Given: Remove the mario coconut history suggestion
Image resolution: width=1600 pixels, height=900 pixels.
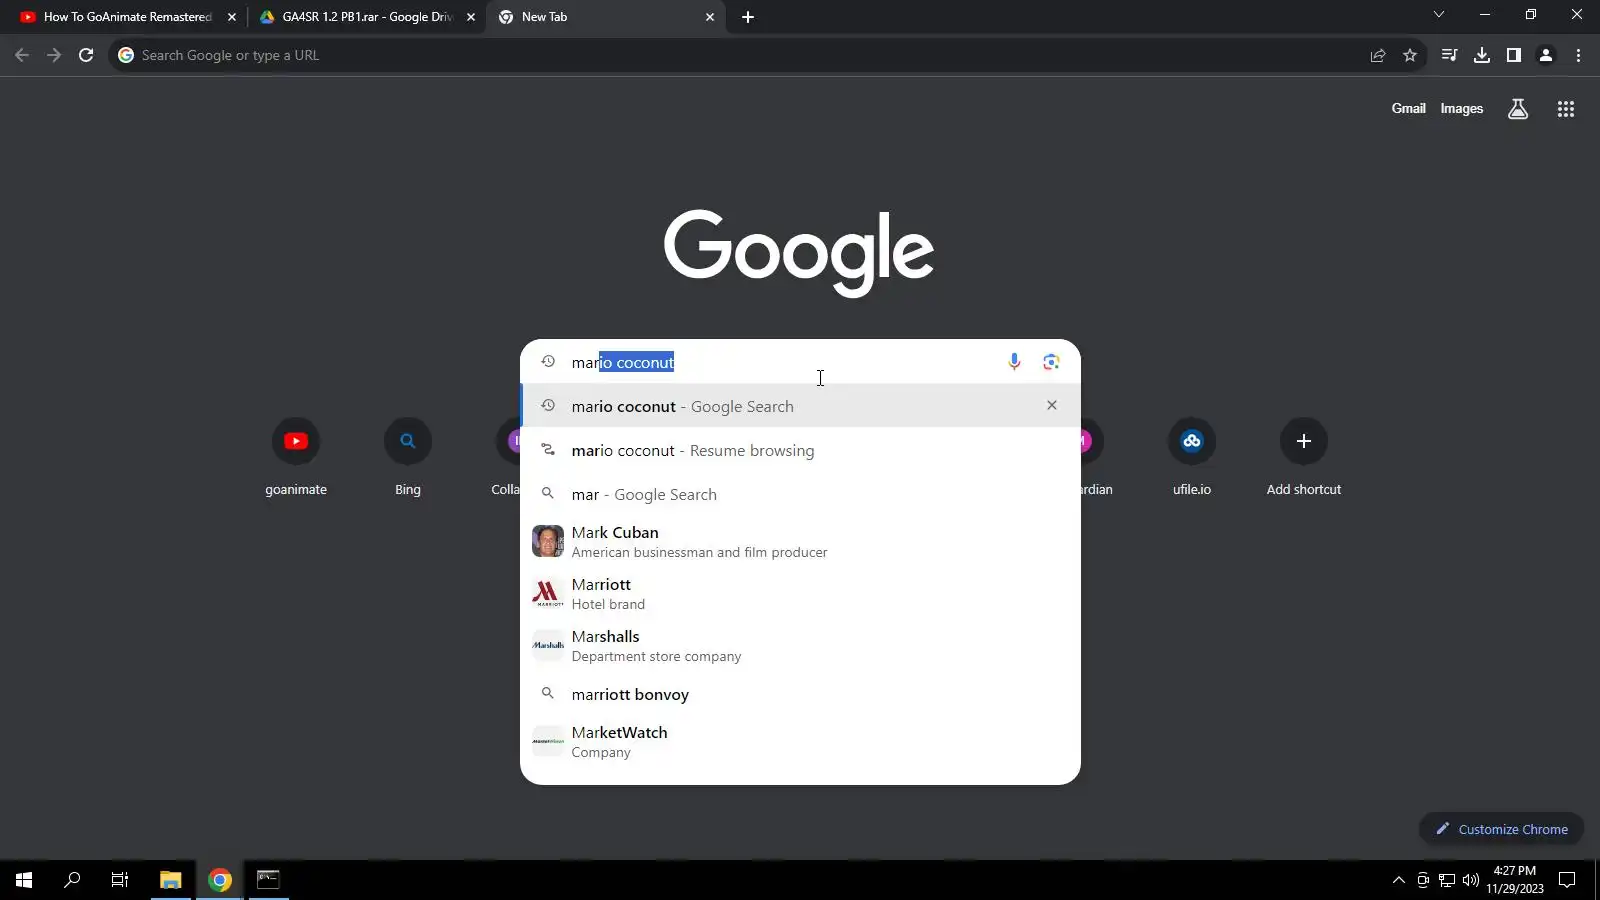Looking at the screenshot, I should [x=1051, y=405].
